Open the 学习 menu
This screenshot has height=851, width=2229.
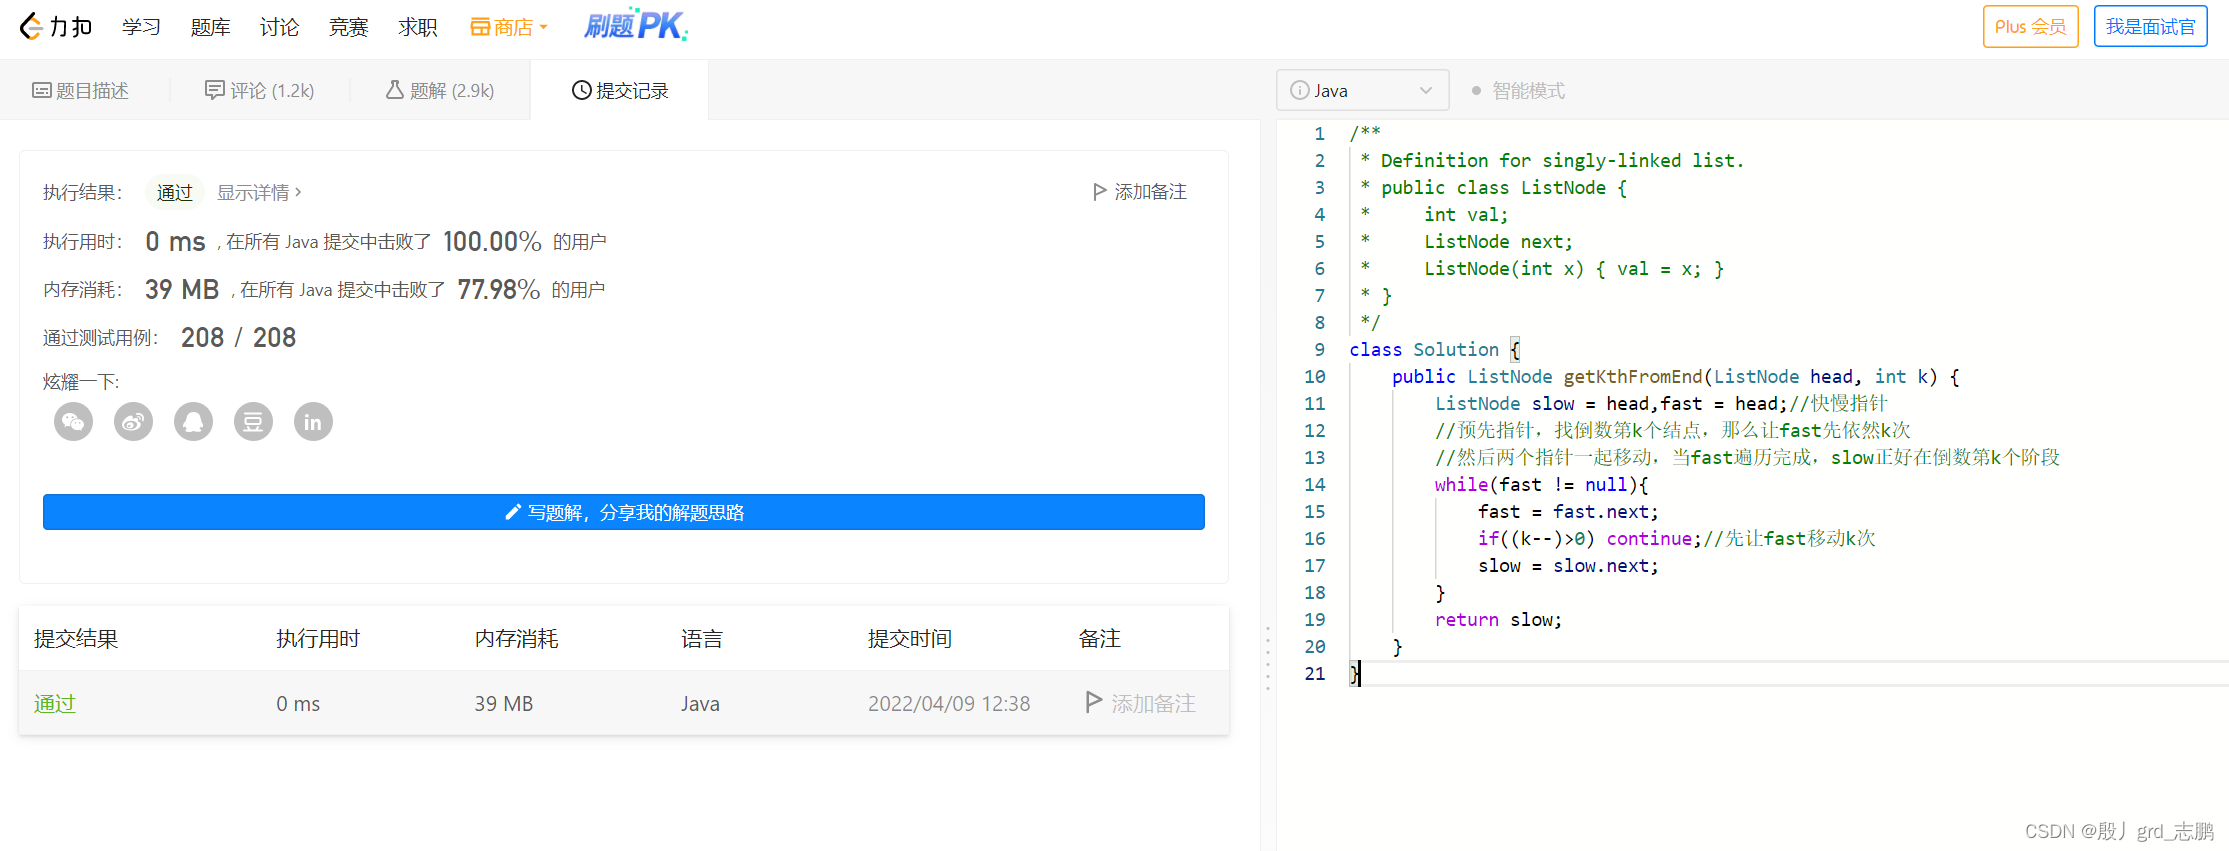(x=141, y=27)
